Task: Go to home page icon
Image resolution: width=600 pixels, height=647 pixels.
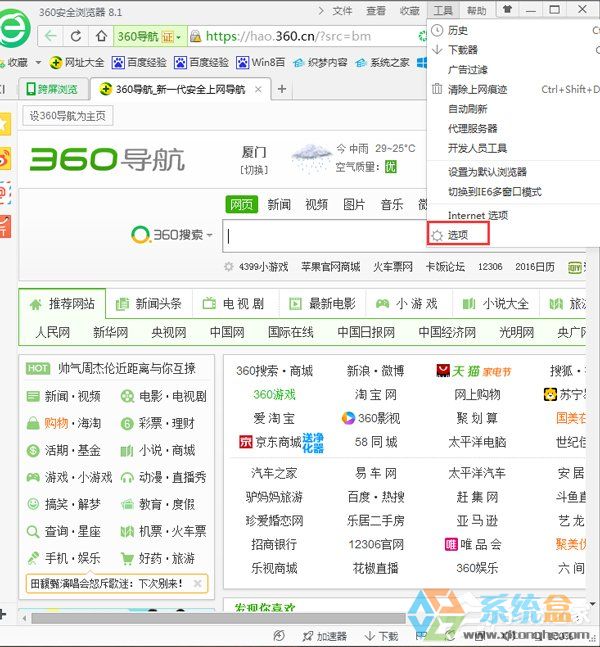Action: (x=101, y=36)
